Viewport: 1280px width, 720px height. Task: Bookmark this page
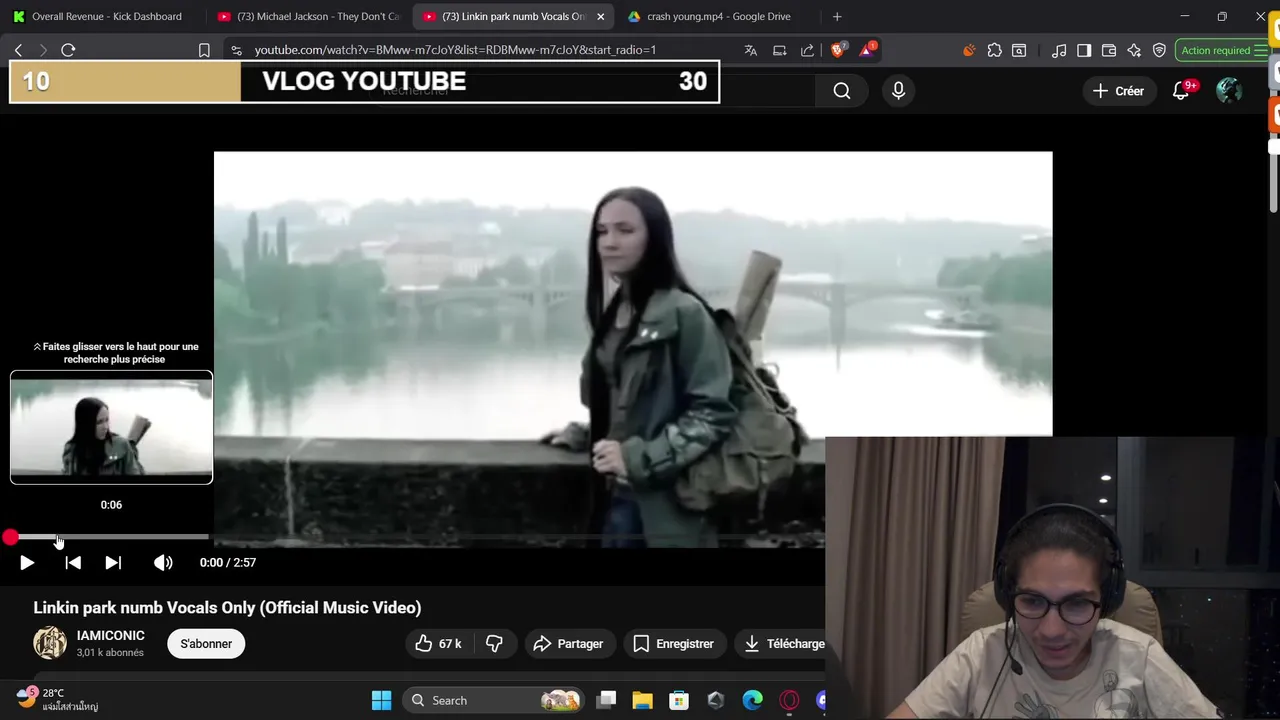(x=204, y=50)
